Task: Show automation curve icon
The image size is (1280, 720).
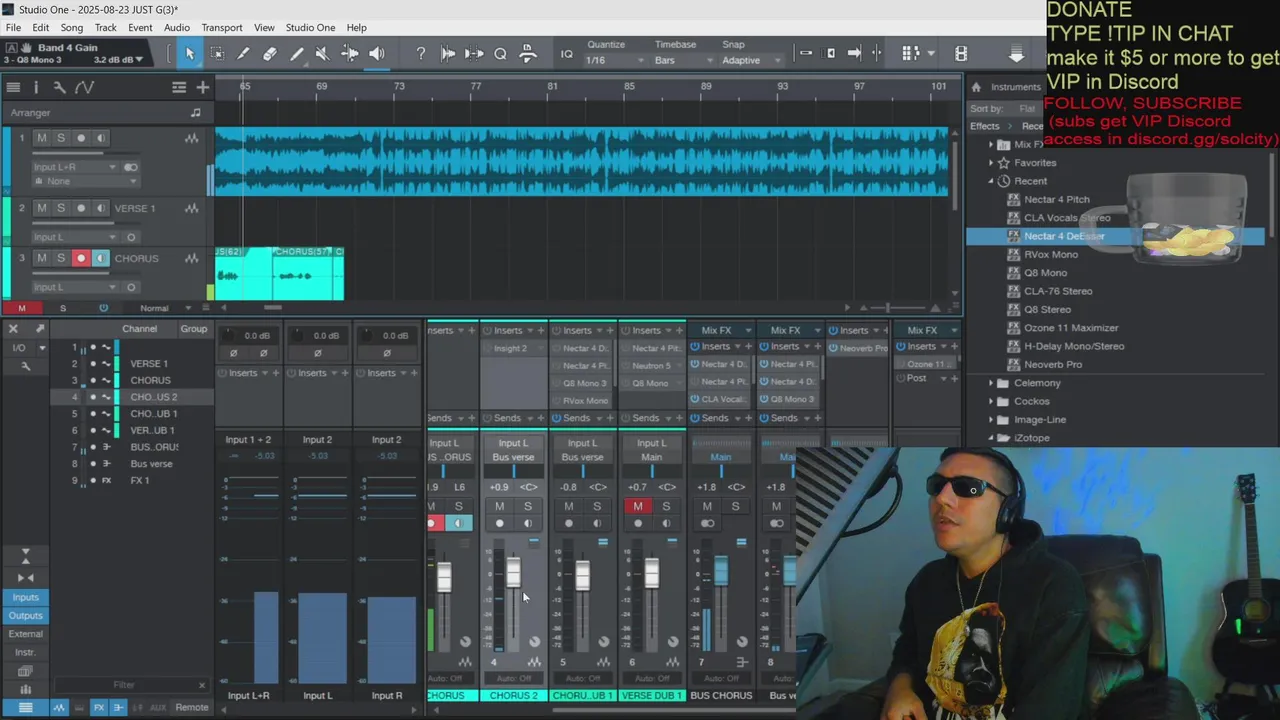Action: pos(84,87)
